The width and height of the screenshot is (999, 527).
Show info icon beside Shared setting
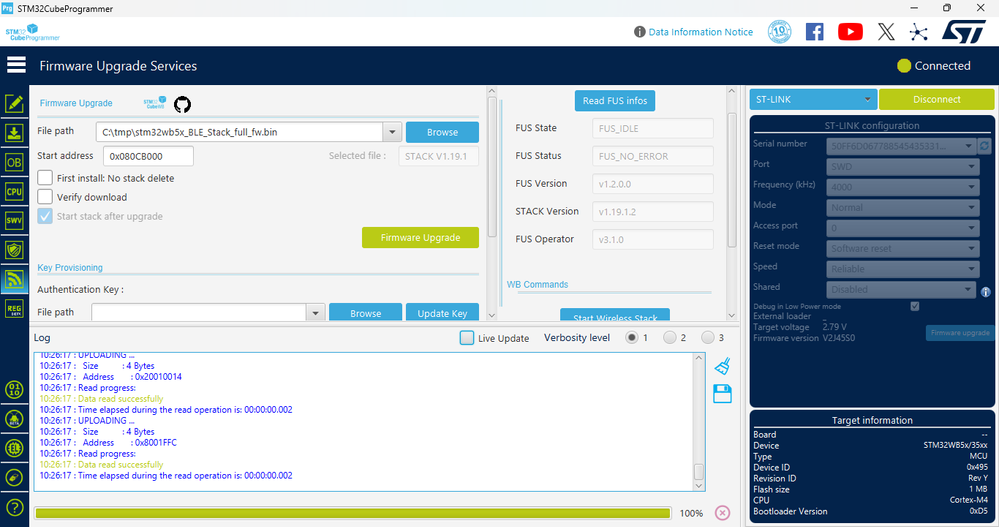(986, 292)
